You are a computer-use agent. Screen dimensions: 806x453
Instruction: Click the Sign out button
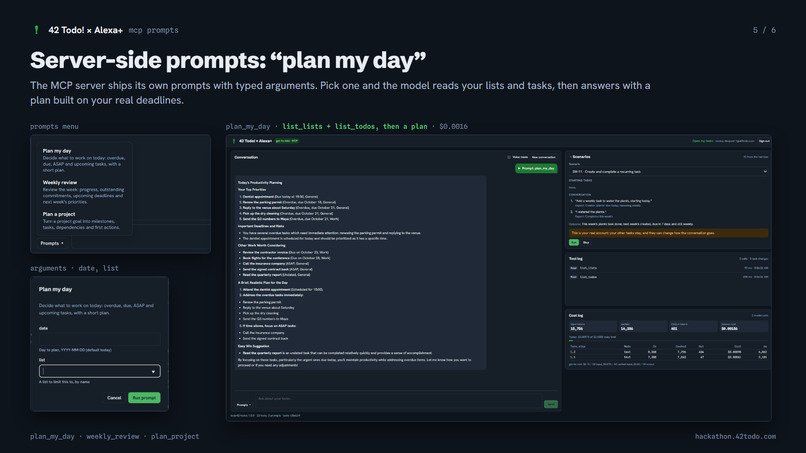click(764, 141)
